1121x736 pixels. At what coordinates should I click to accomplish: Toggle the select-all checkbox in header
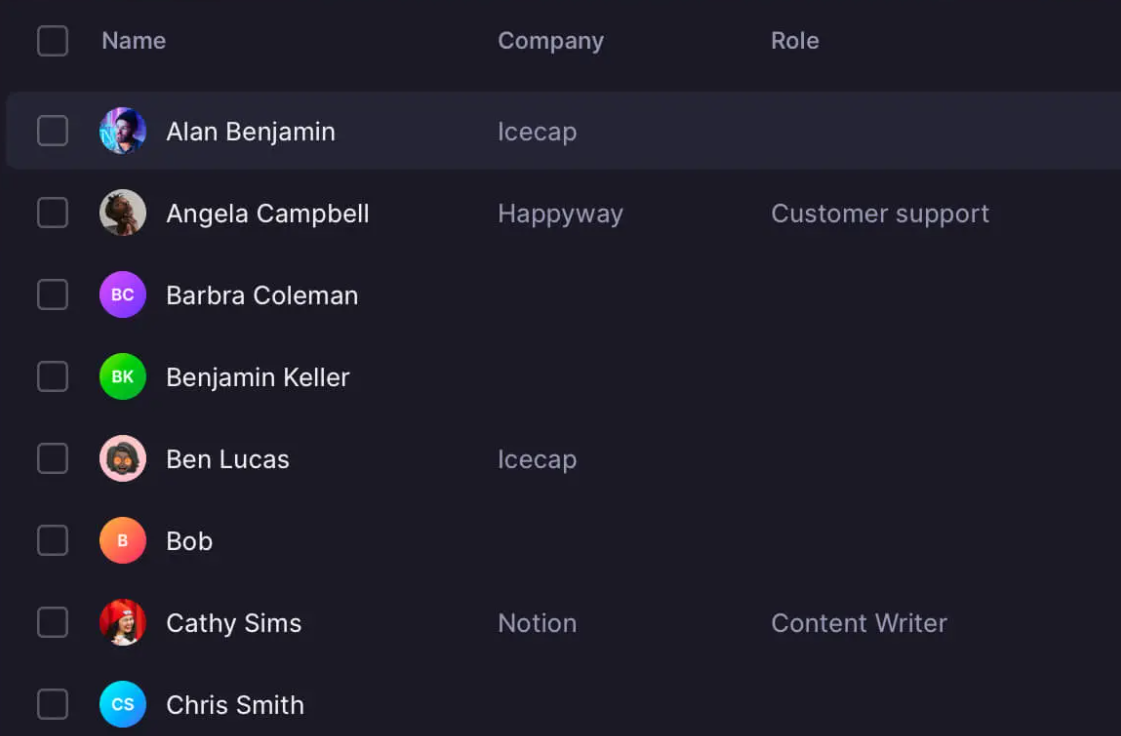tap(52, 41)
